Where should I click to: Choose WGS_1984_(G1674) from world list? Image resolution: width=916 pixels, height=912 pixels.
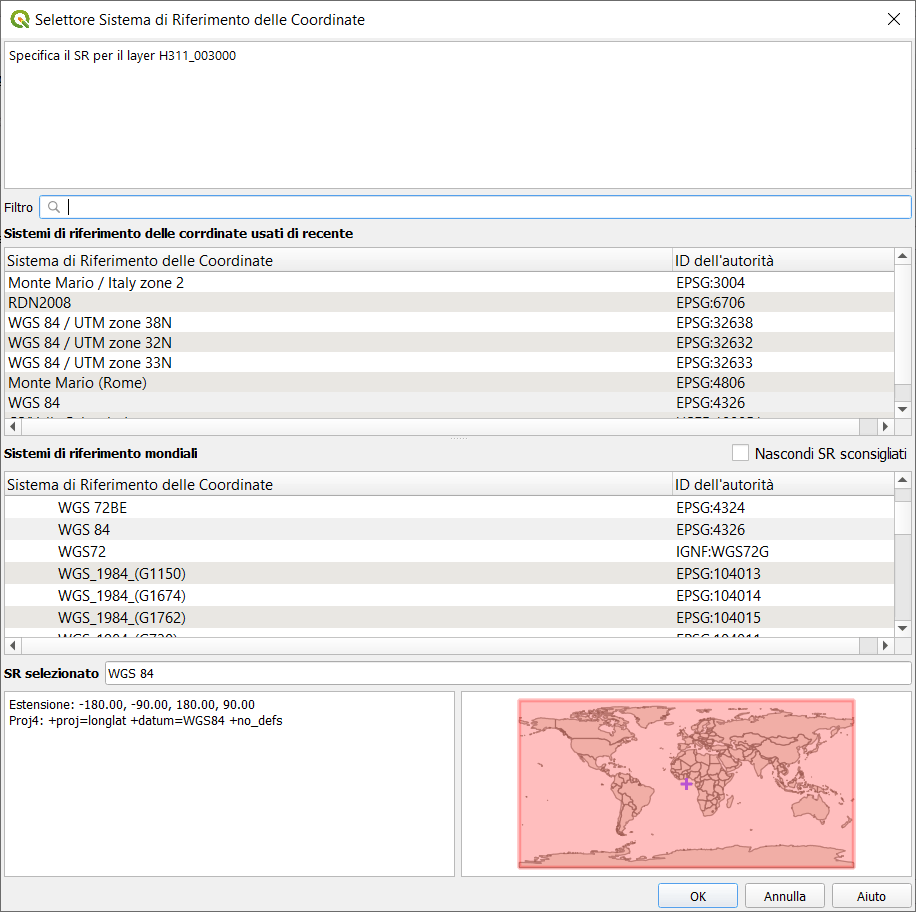coord(122,596)
